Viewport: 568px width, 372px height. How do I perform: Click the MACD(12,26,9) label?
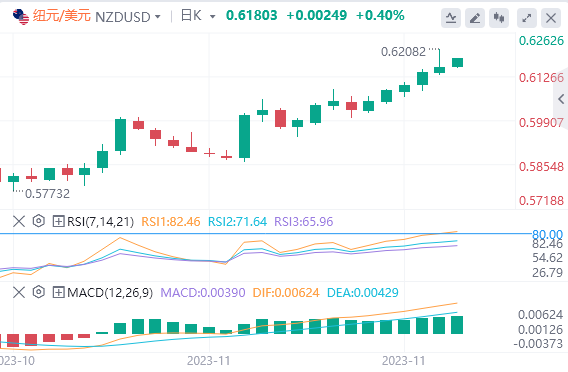[110, 292]
